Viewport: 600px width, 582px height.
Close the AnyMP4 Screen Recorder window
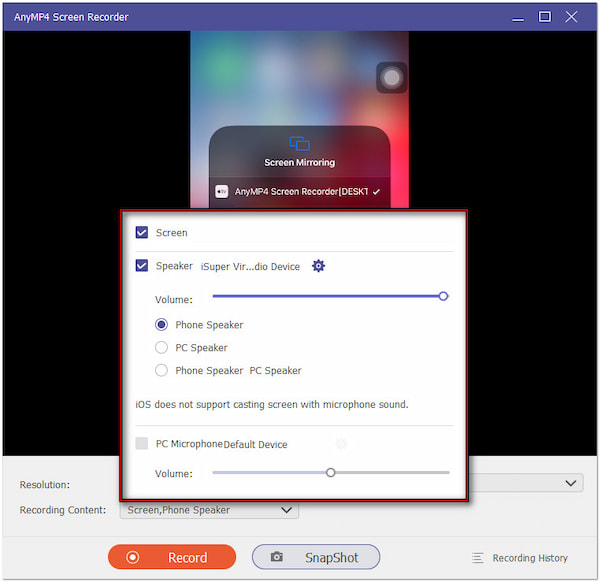pos(572,17)
